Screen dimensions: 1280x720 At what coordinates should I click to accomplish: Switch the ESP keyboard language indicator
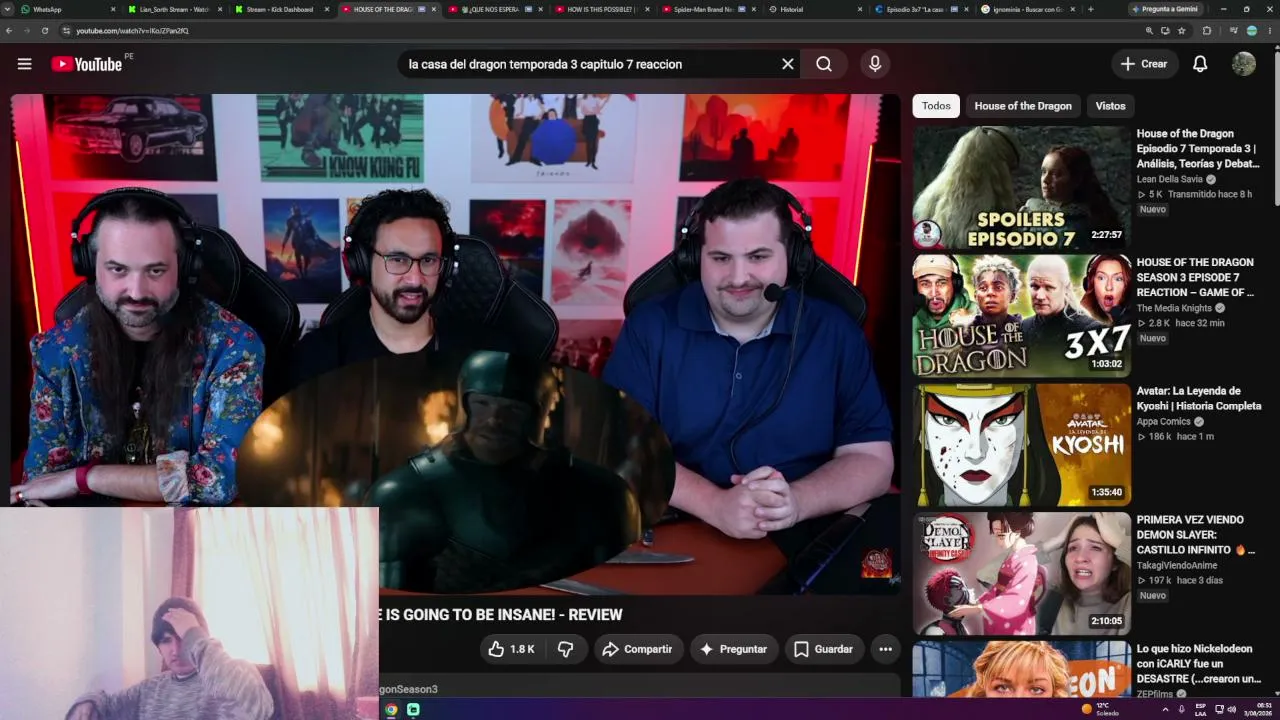coord(1201,709)
